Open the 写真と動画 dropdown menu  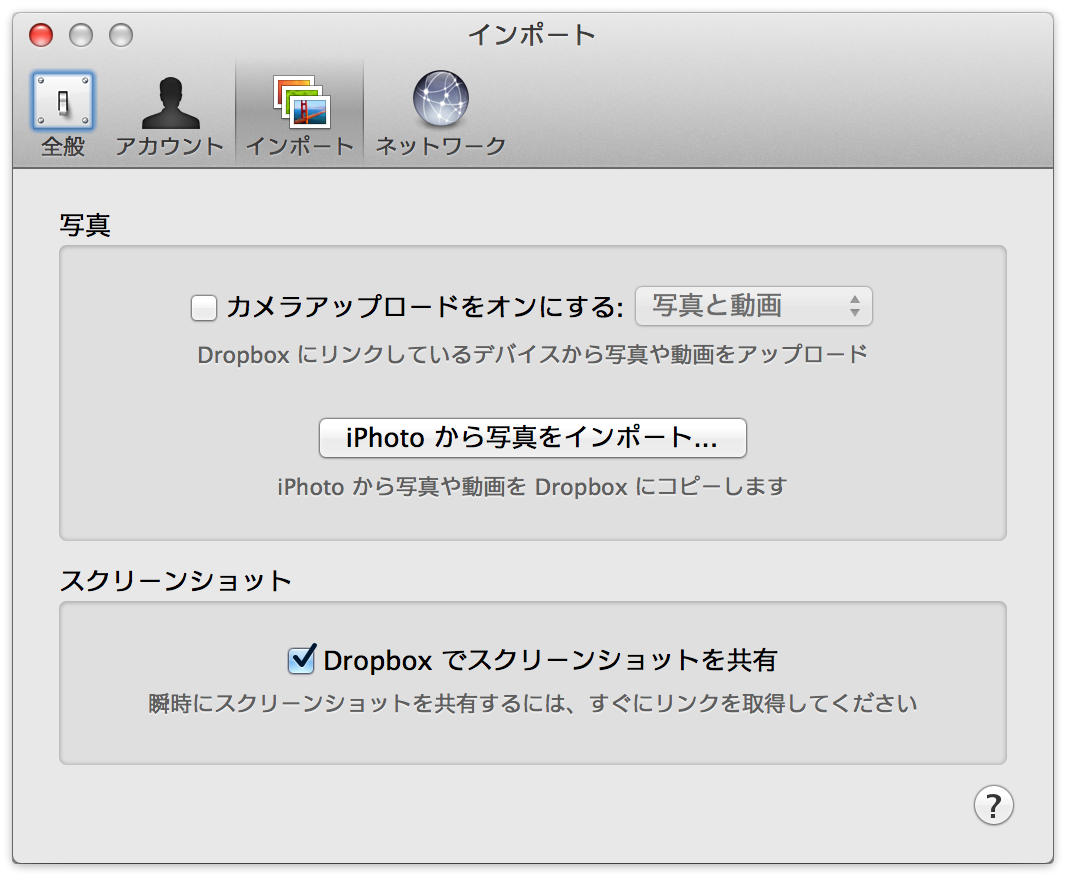(x=753, y=306)
